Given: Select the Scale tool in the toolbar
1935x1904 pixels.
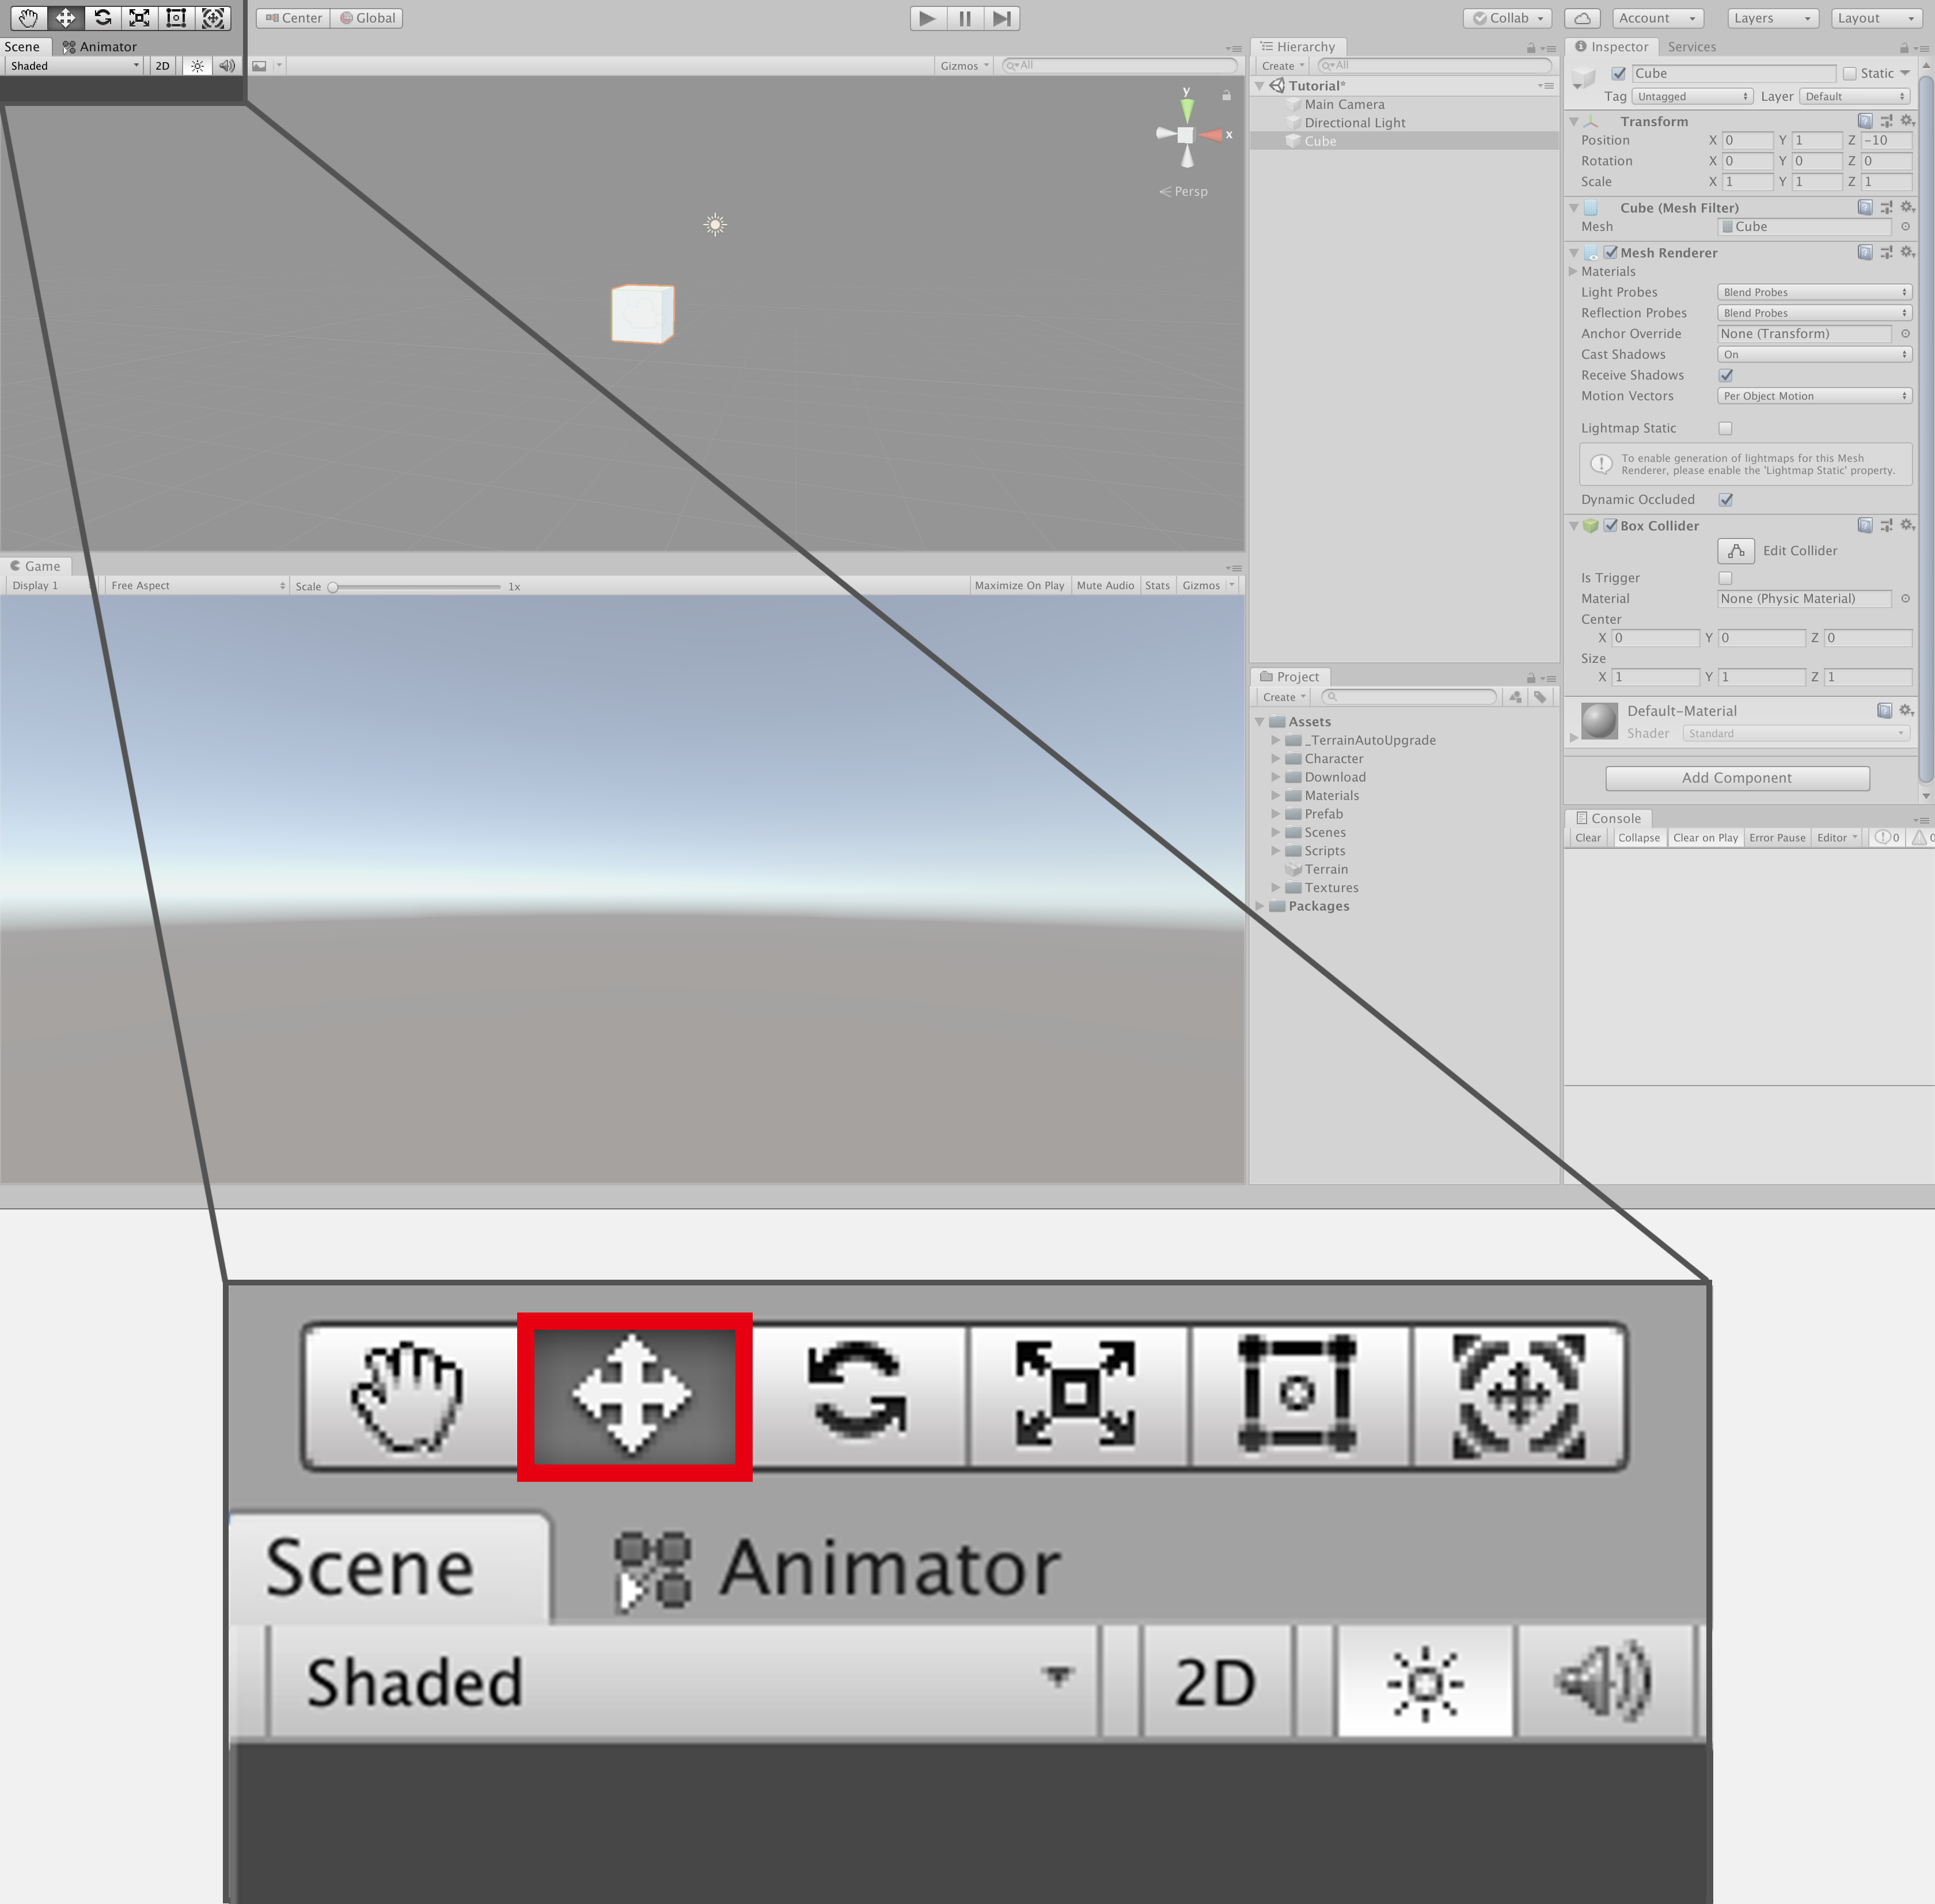Looking at the screenshot, I should pos(139,18).
